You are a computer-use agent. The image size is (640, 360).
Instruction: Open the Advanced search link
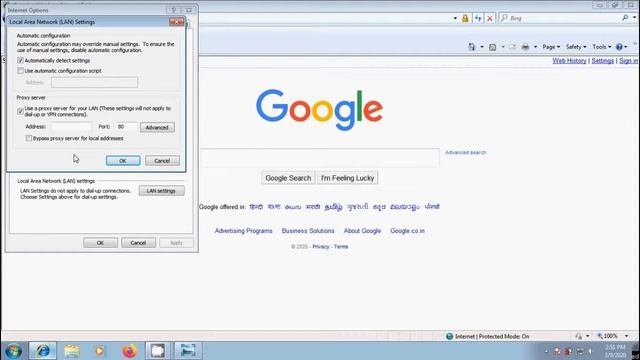pos(465,152)
